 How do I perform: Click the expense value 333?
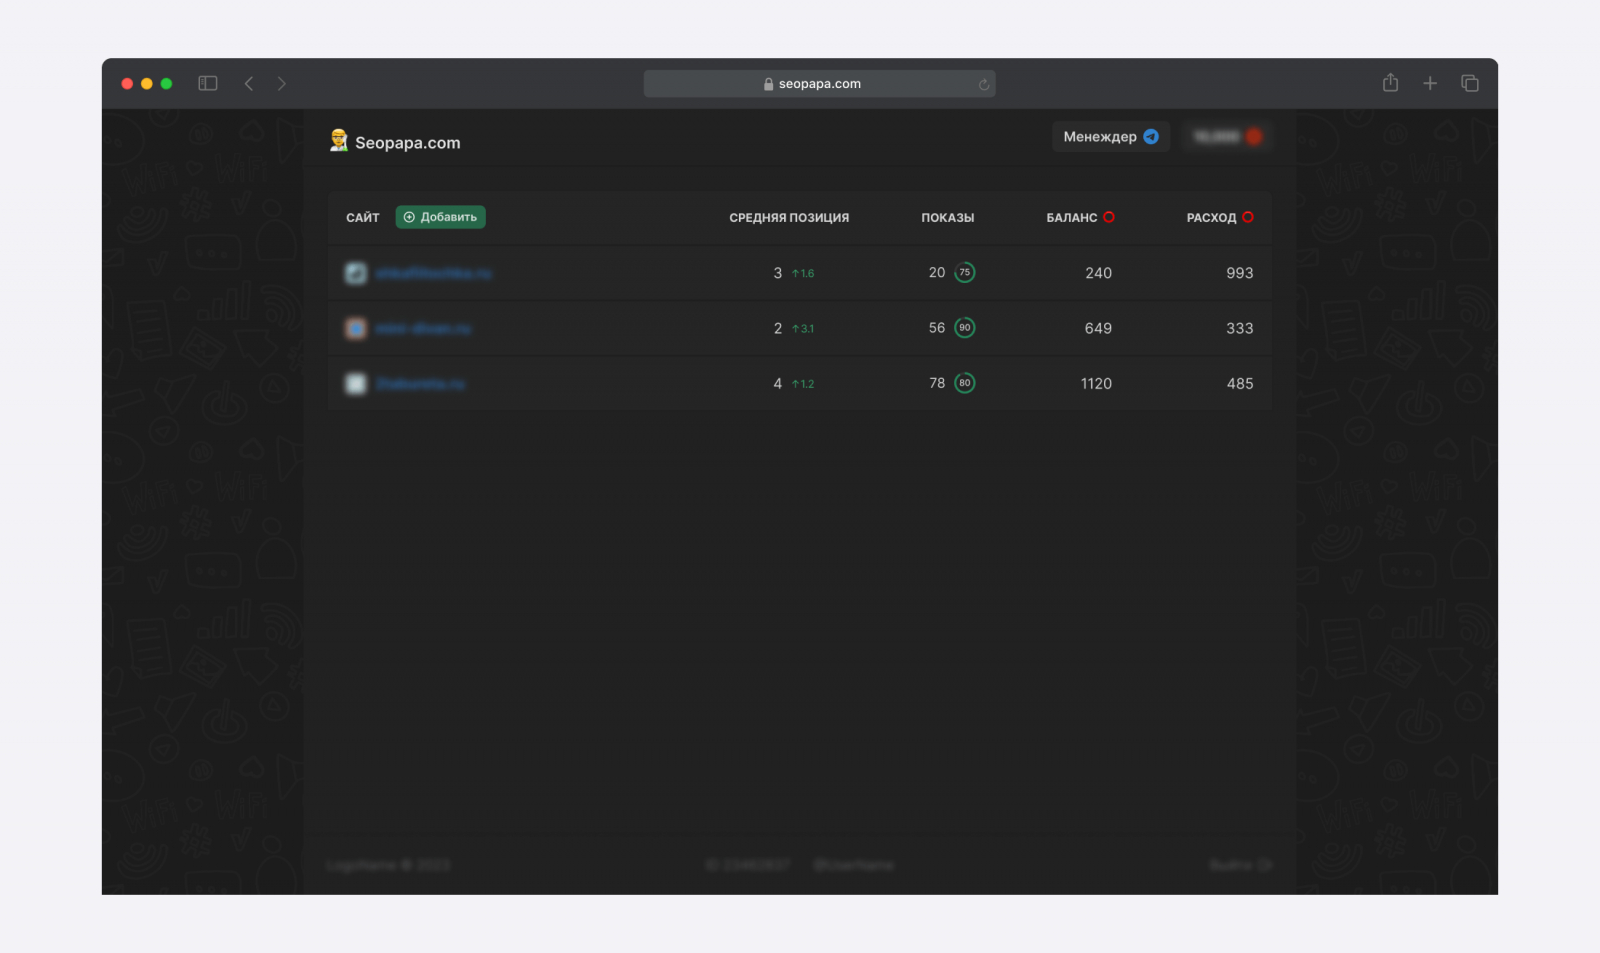pyautogui.click(x=1240, y=328)
